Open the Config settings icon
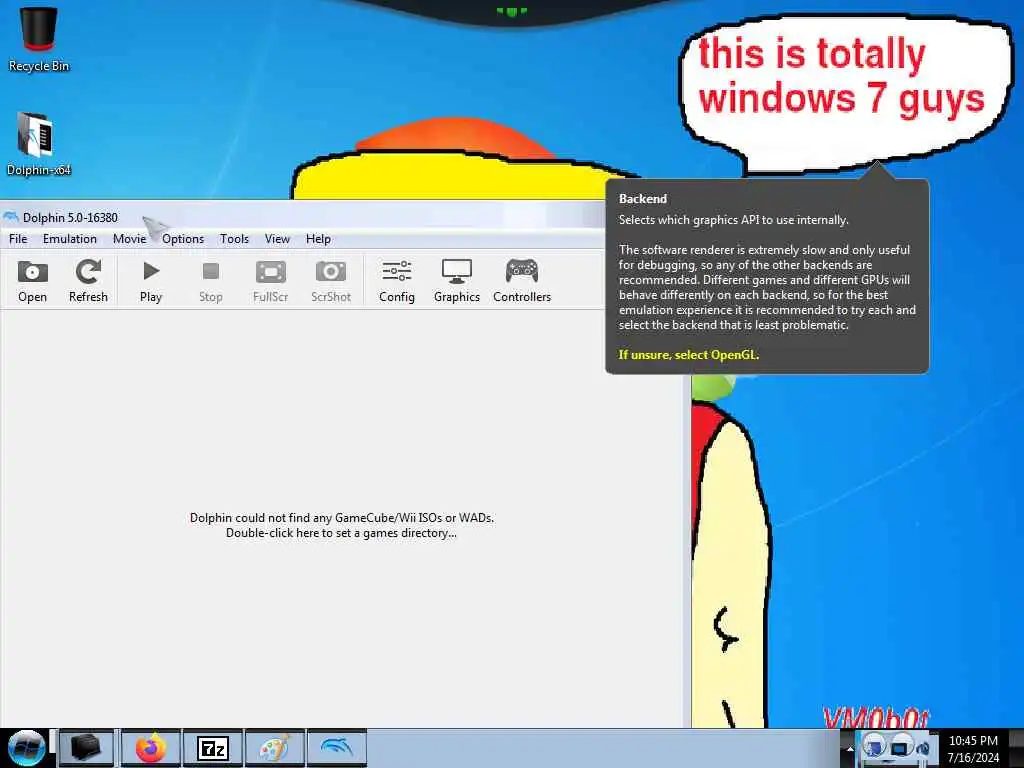 coord(396,281)
